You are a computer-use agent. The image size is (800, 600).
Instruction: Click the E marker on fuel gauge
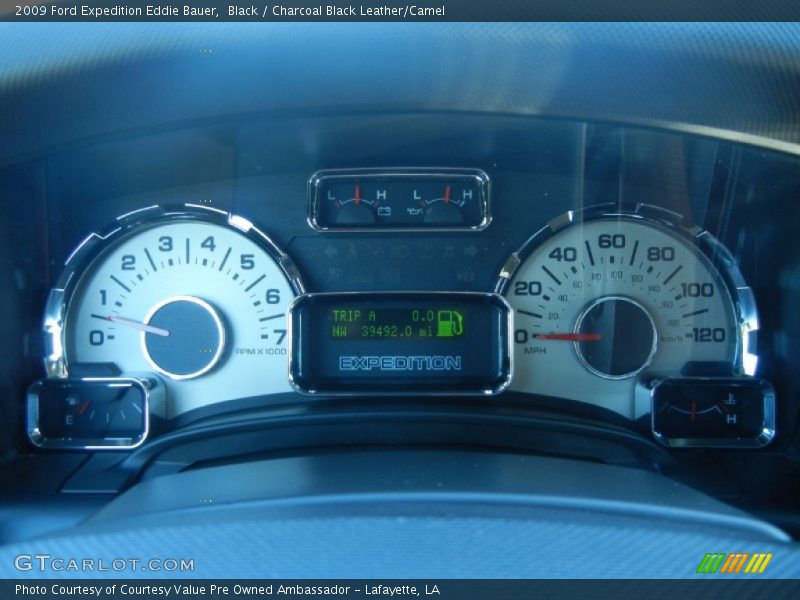[69, 420]
